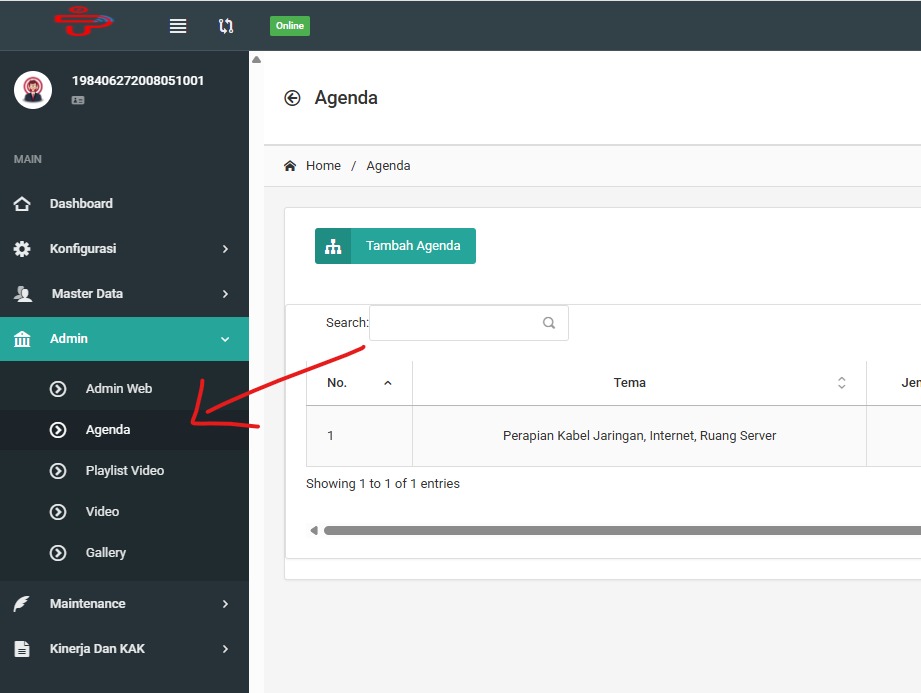
Task: Click the magnifier icon in search box
Action: tap(549, 323)
